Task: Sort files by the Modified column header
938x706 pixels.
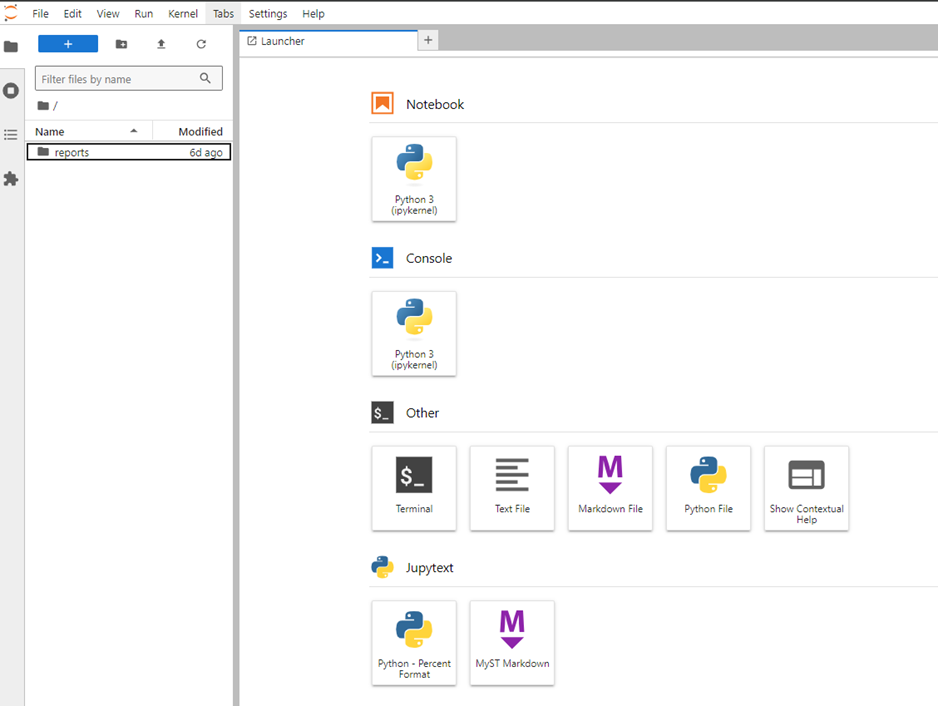Action: [193, 132]
